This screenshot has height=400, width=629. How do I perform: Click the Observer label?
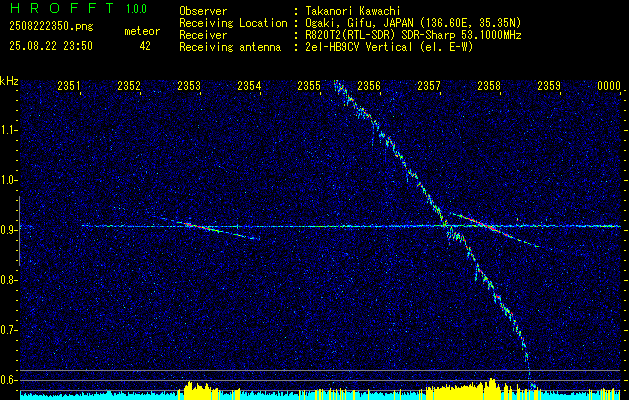pyautogui.click(x=203, y=12)
